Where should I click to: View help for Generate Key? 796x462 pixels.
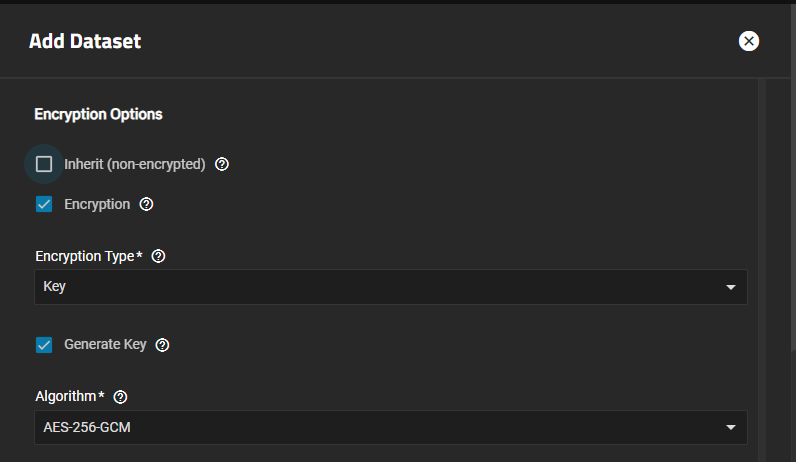point(163,345)
